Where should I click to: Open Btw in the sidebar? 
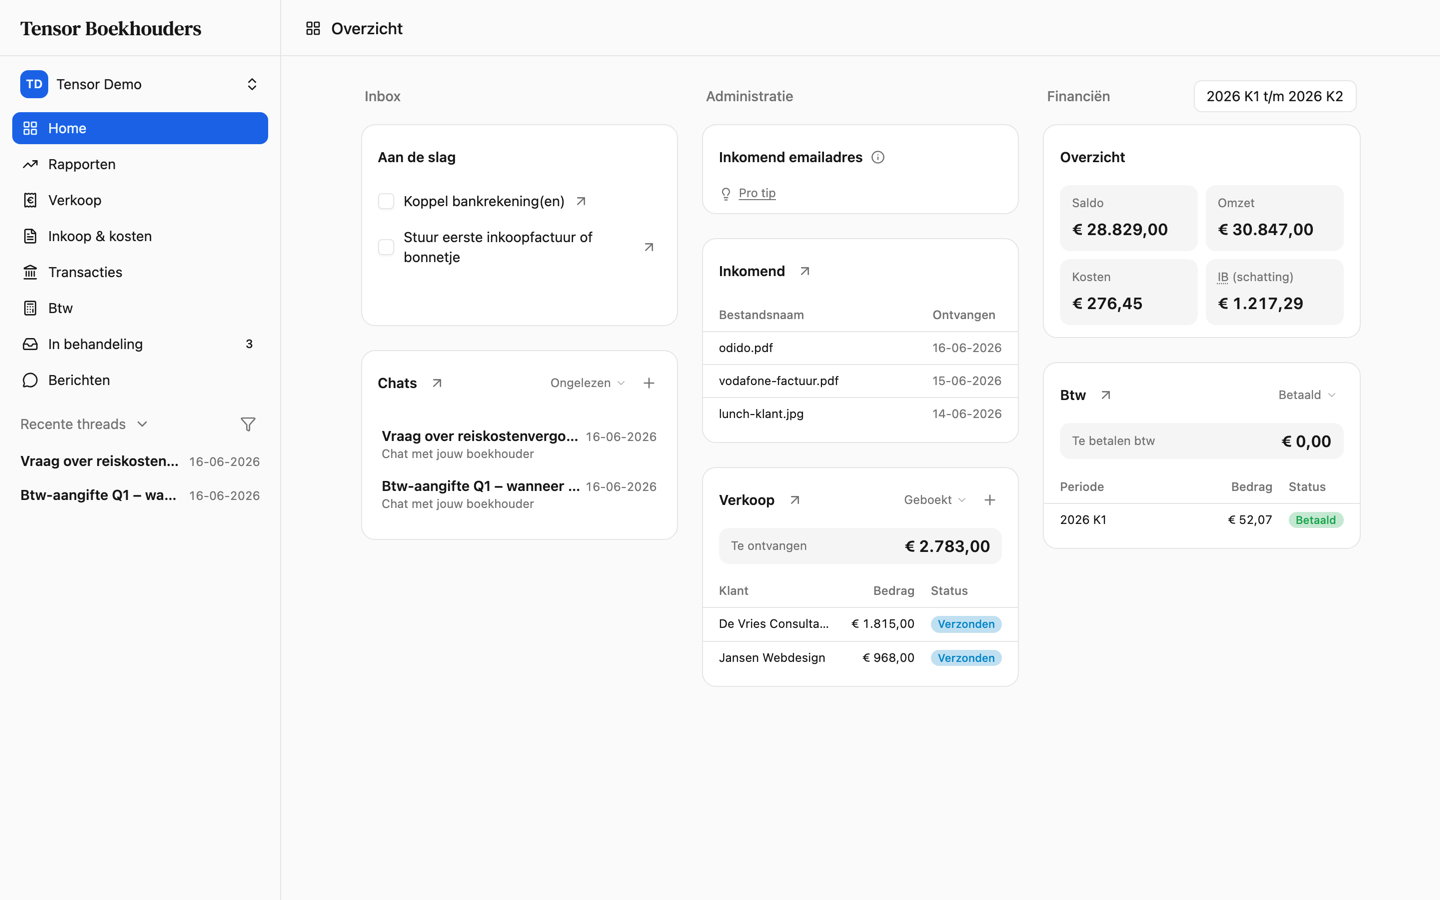pyautogui.click(x=140, y=308)
